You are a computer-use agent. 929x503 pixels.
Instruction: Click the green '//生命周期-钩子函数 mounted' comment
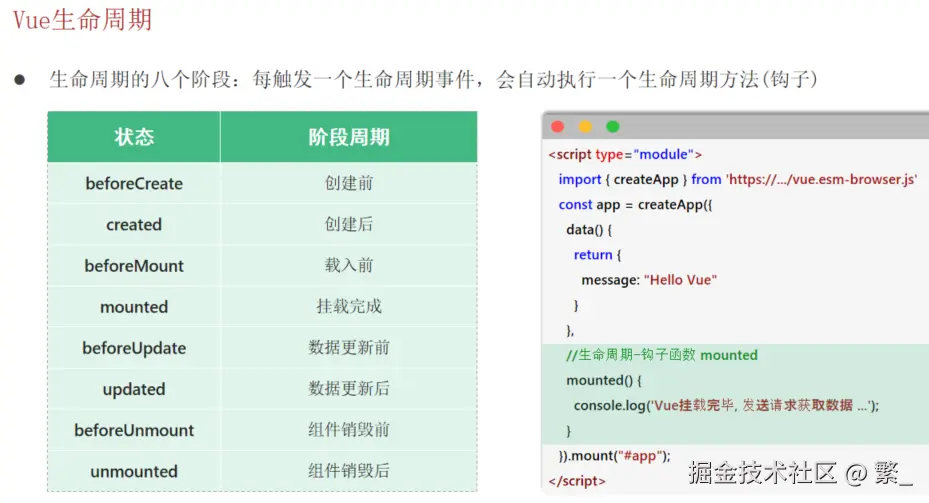(x=661, y=355)
